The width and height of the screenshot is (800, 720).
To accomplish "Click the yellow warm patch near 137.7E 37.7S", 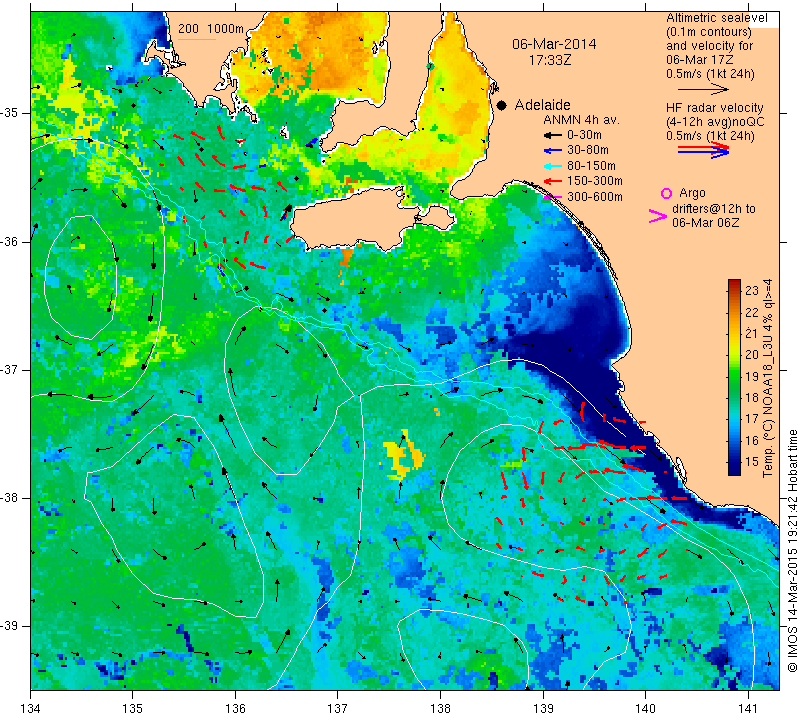I will pyautogui.click(x=403, y=456).
